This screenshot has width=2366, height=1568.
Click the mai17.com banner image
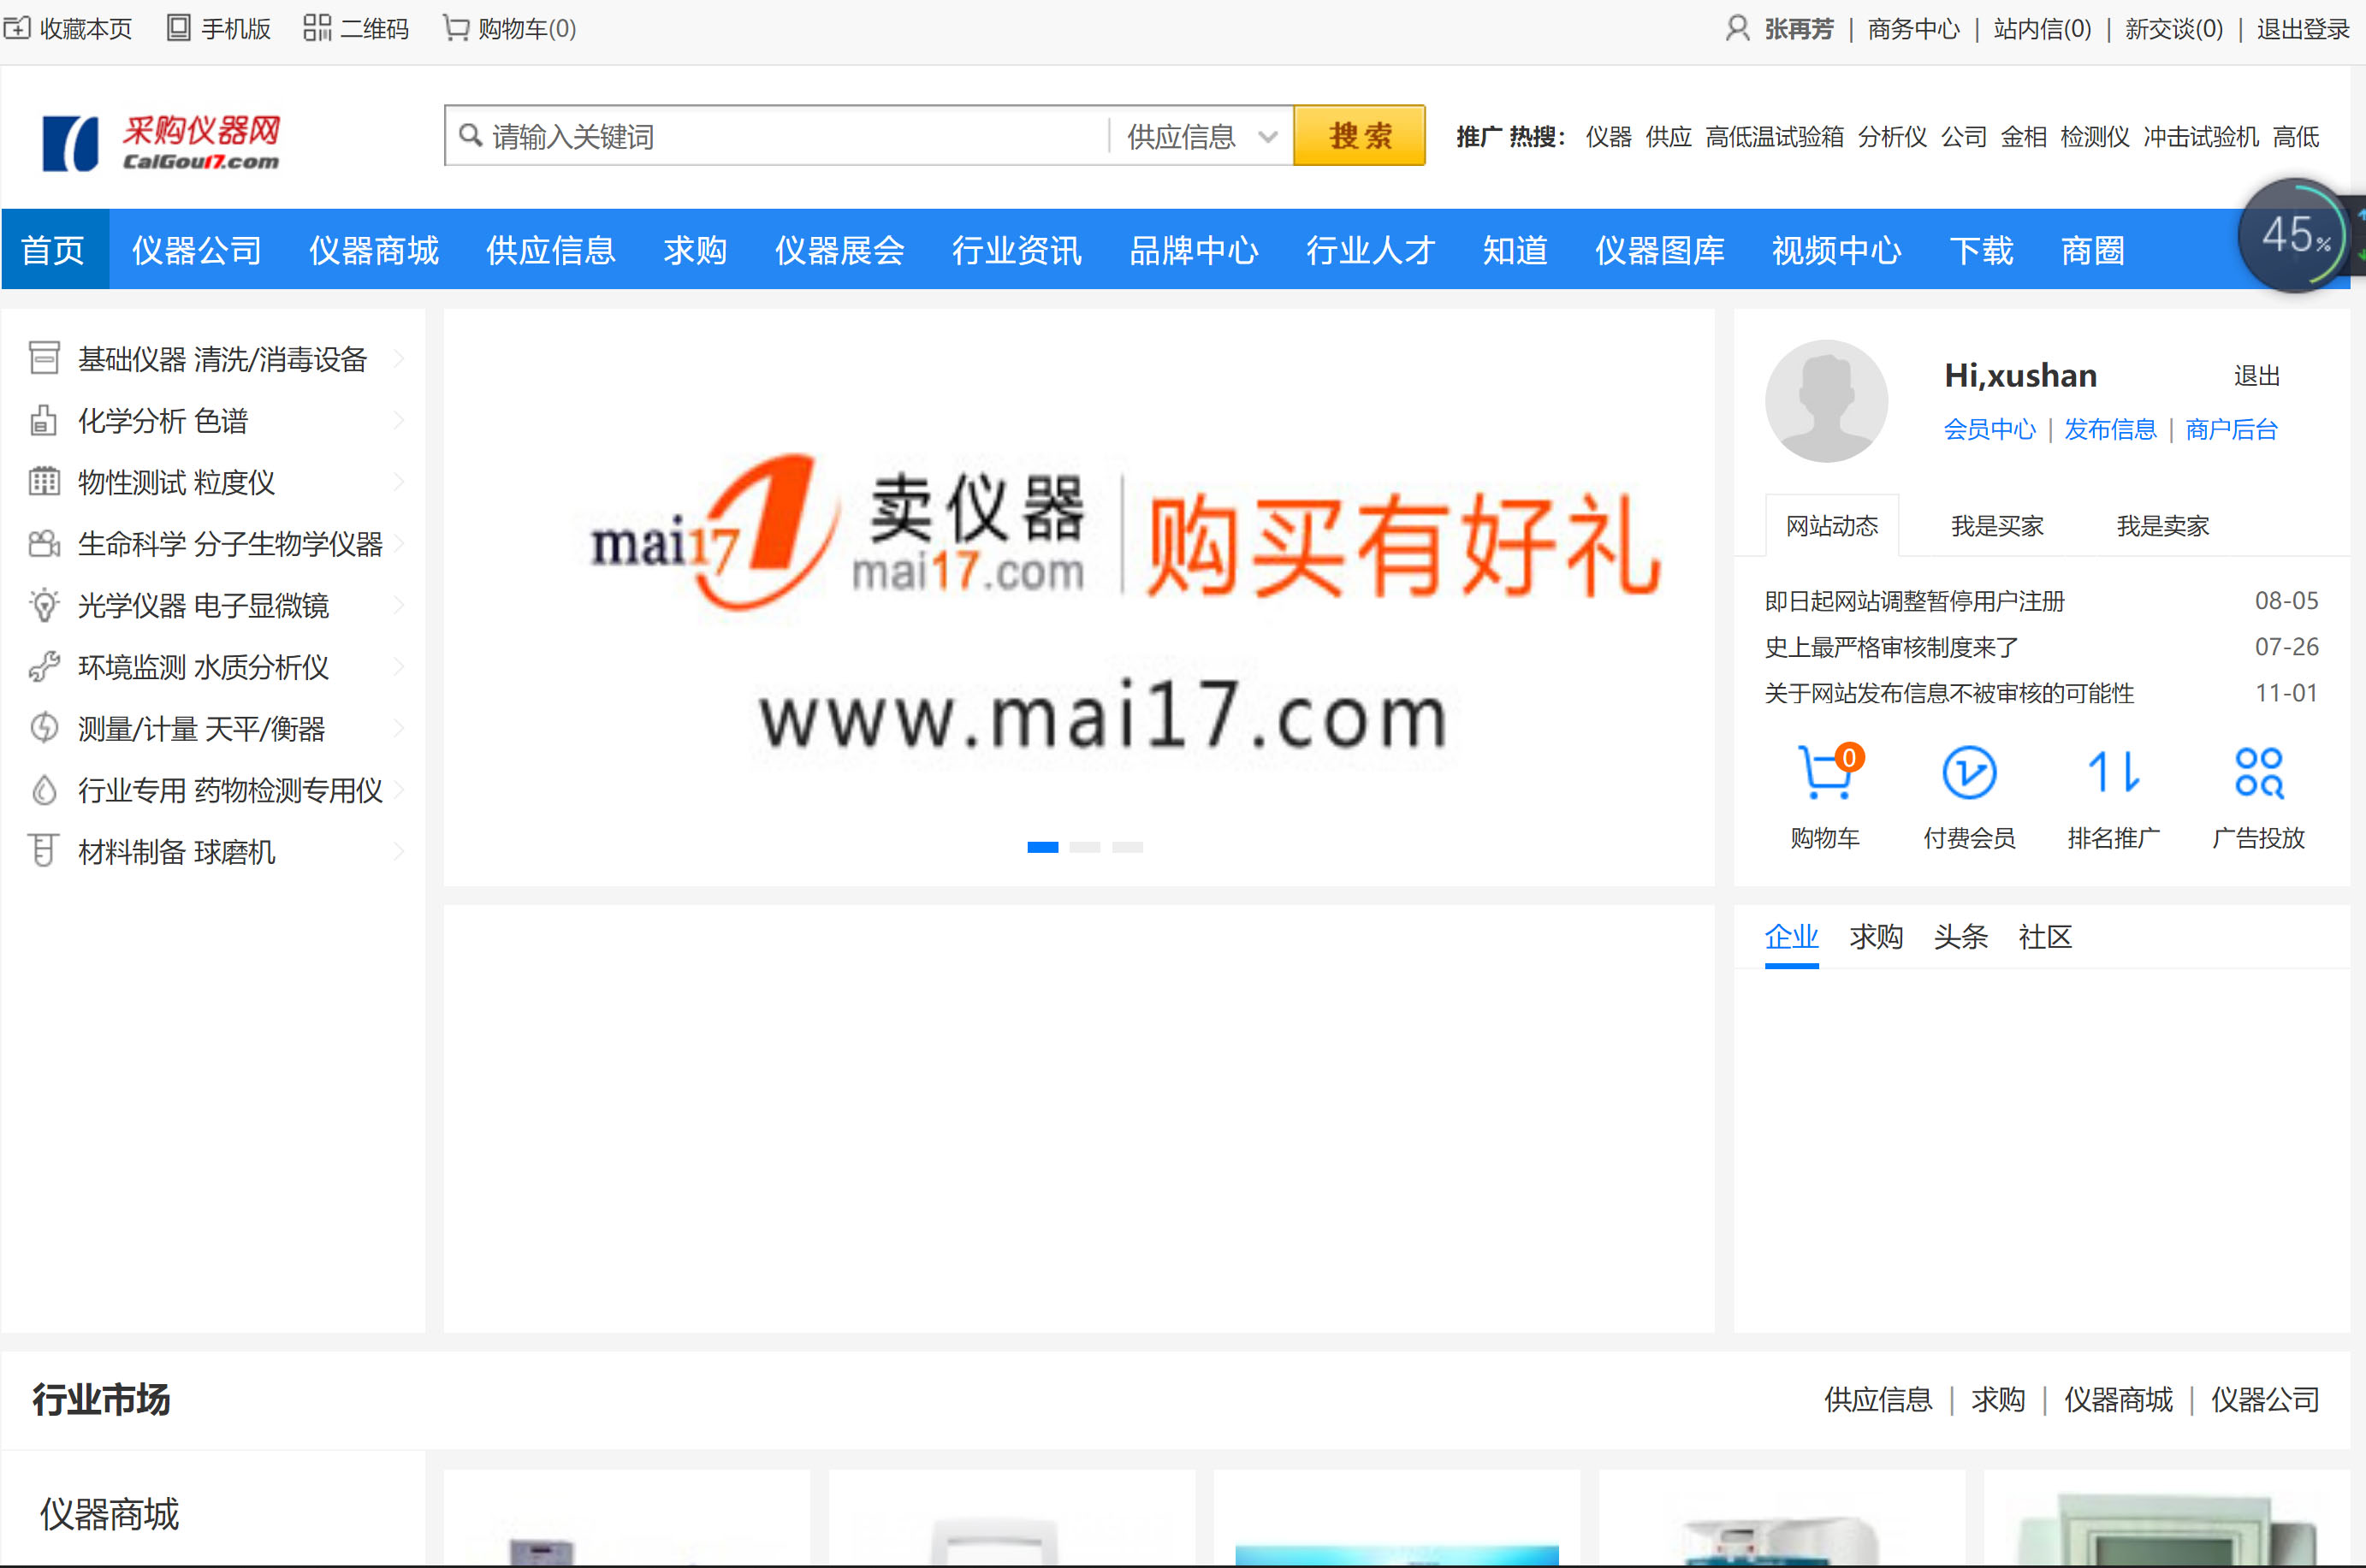(1079, 597)
